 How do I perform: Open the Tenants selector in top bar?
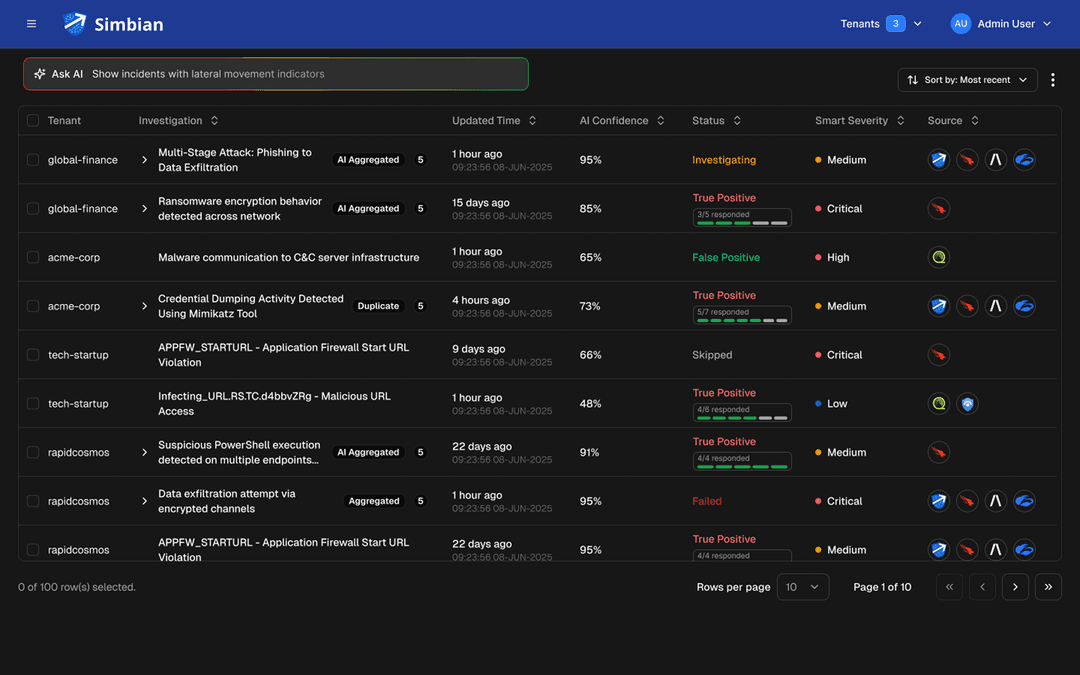[x=881, y=24]
